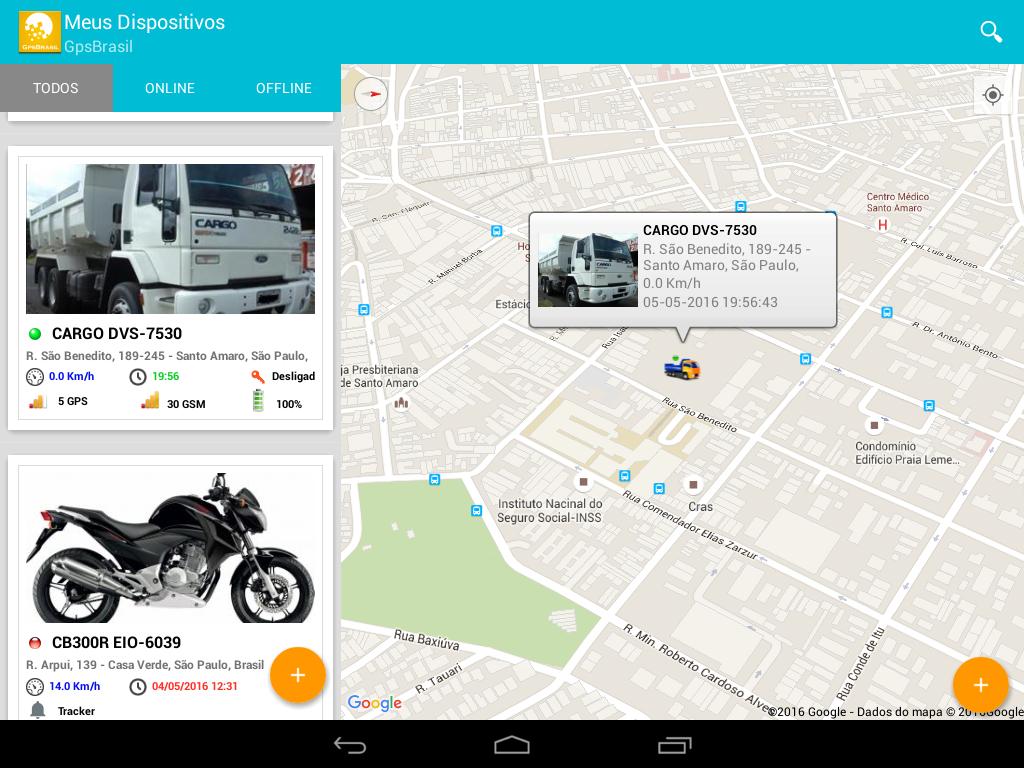Tap Presbiteriana de Santo Amaro church marker
Image resolution: width=1024 pixels, height=768 pixels.
pyautogui.click(x=401, y=403)
